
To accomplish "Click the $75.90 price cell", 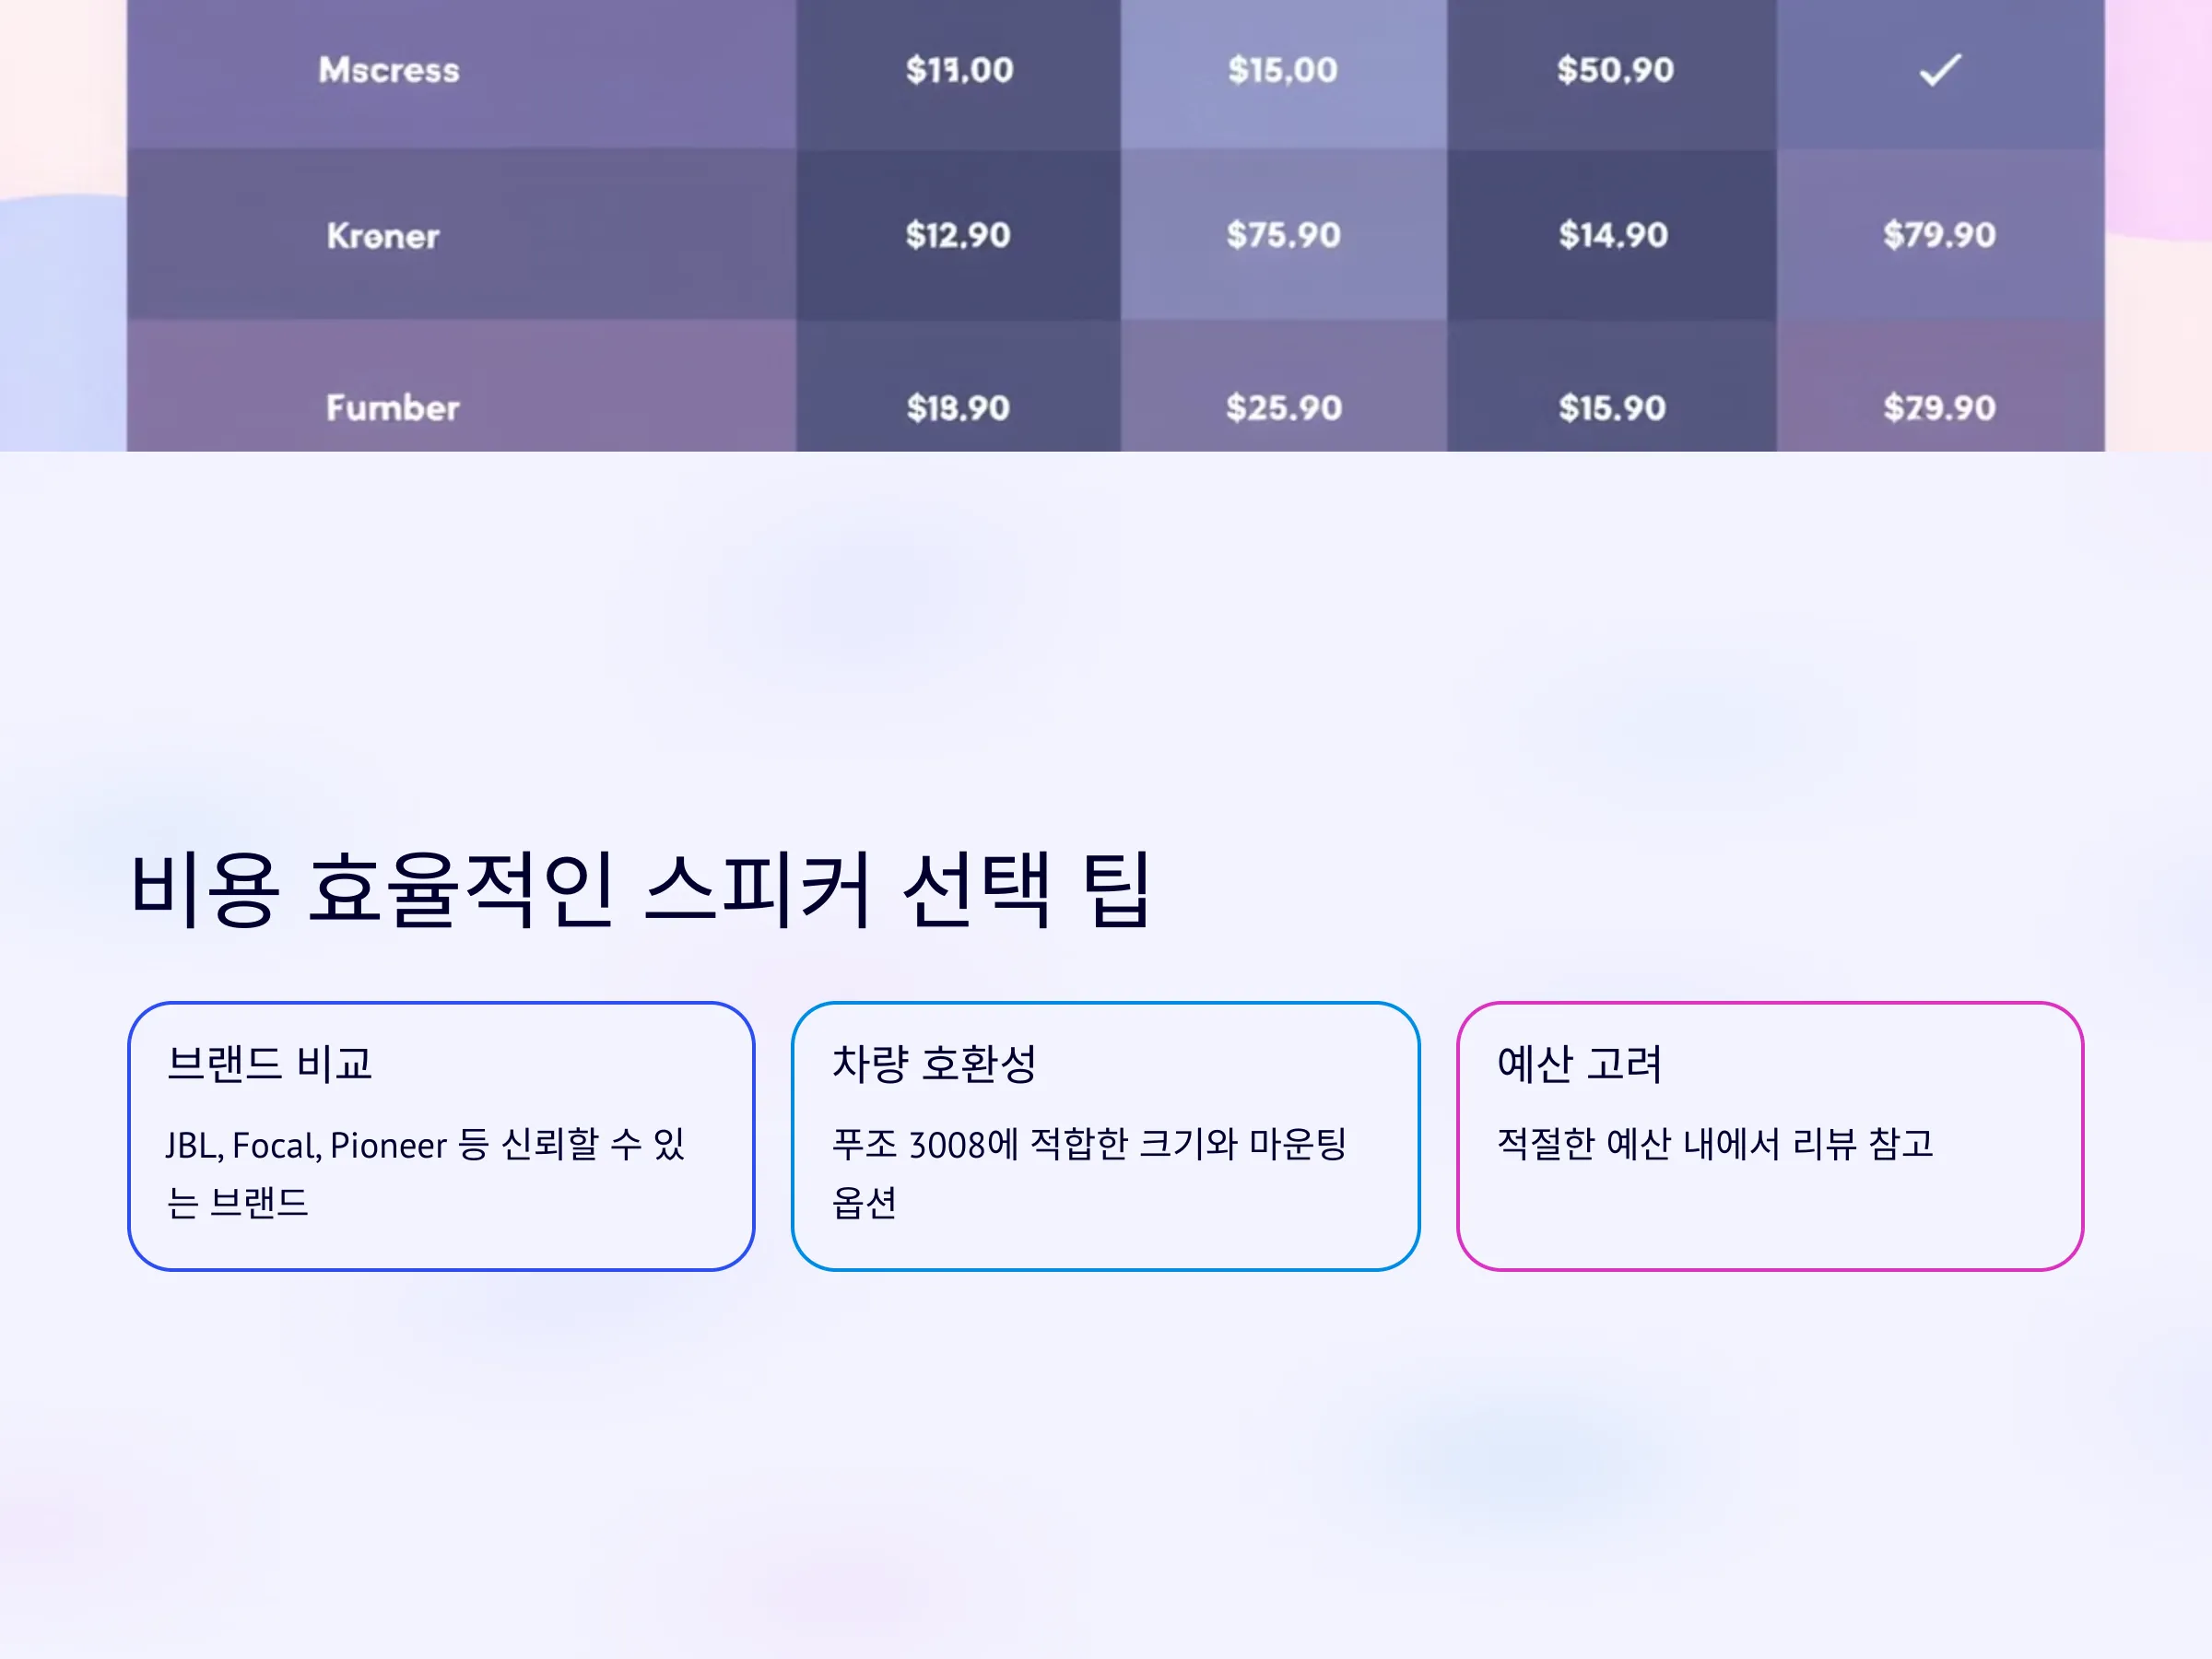I will [1283, 235].
